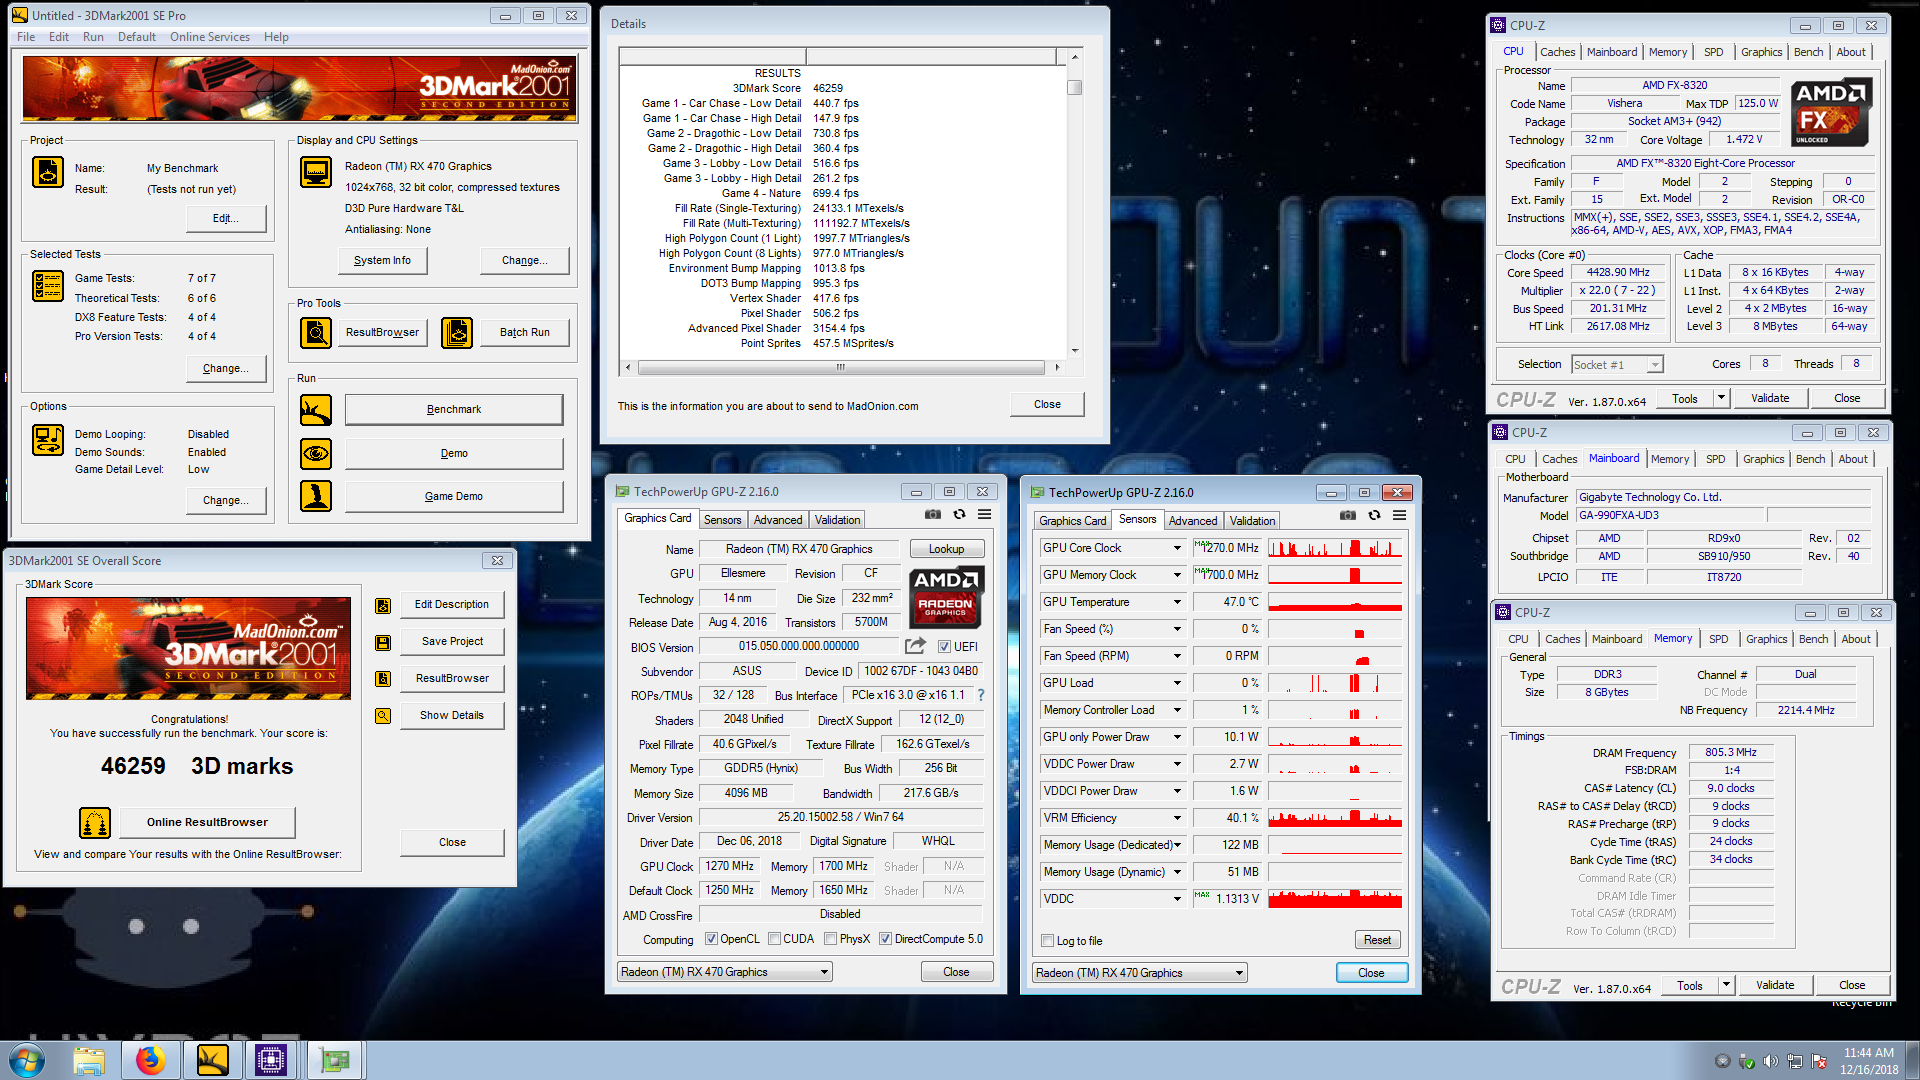The image size is (1920, 1080).
Task: Open Tools dropdown arrow in top CPU-Z window
Action: click(x=1721, y=398)
